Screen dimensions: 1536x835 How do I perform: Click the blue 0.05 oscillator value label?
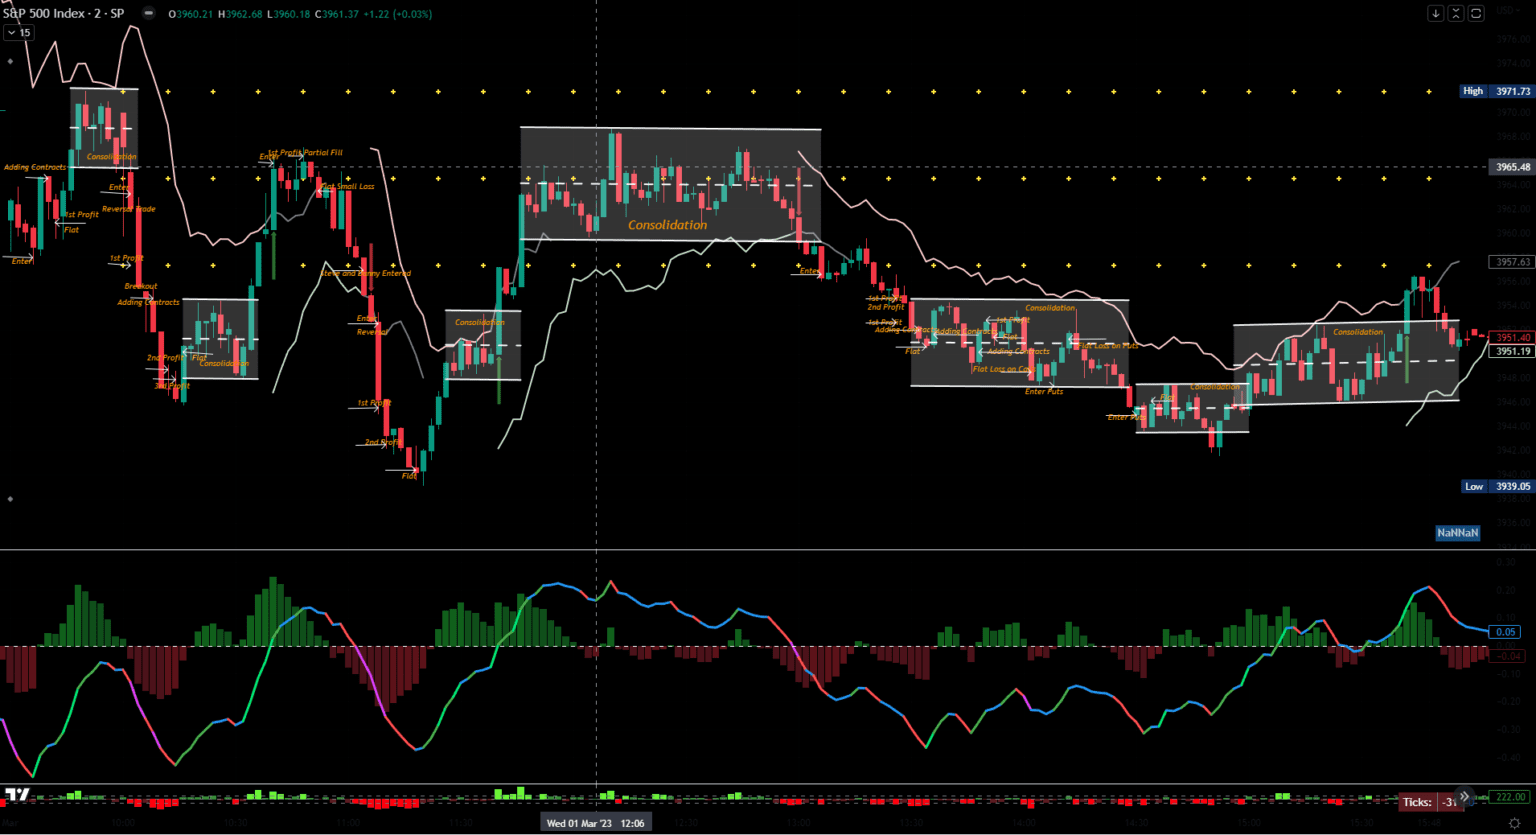[x=1505, y=632]
